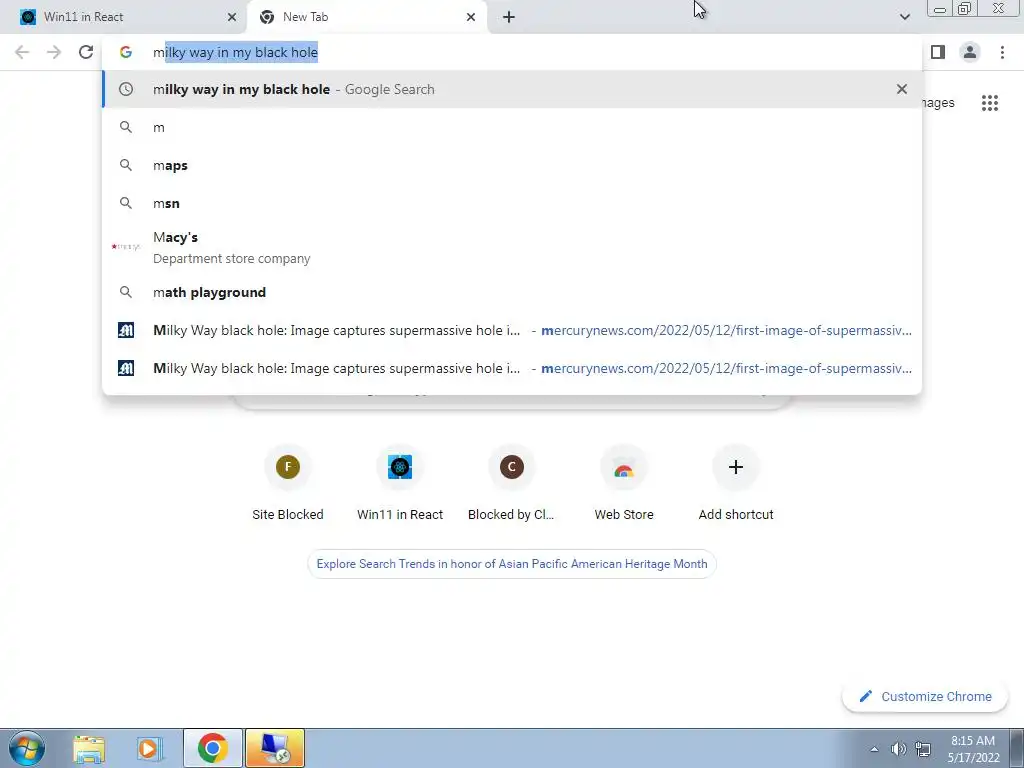Click the Macy's logo icon

point(125,247)
